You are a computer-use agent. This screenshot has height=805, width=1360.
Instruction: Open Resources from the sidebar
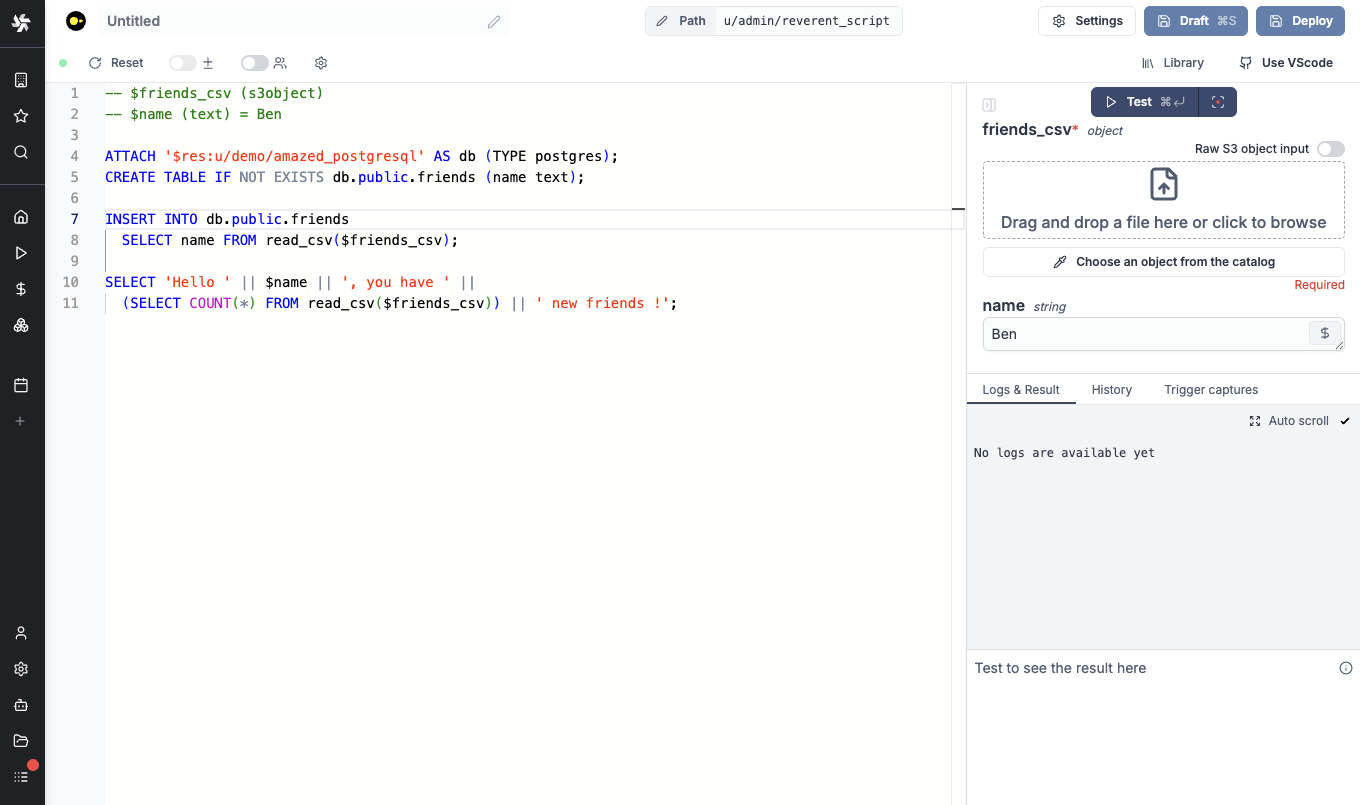coord(21,324)
